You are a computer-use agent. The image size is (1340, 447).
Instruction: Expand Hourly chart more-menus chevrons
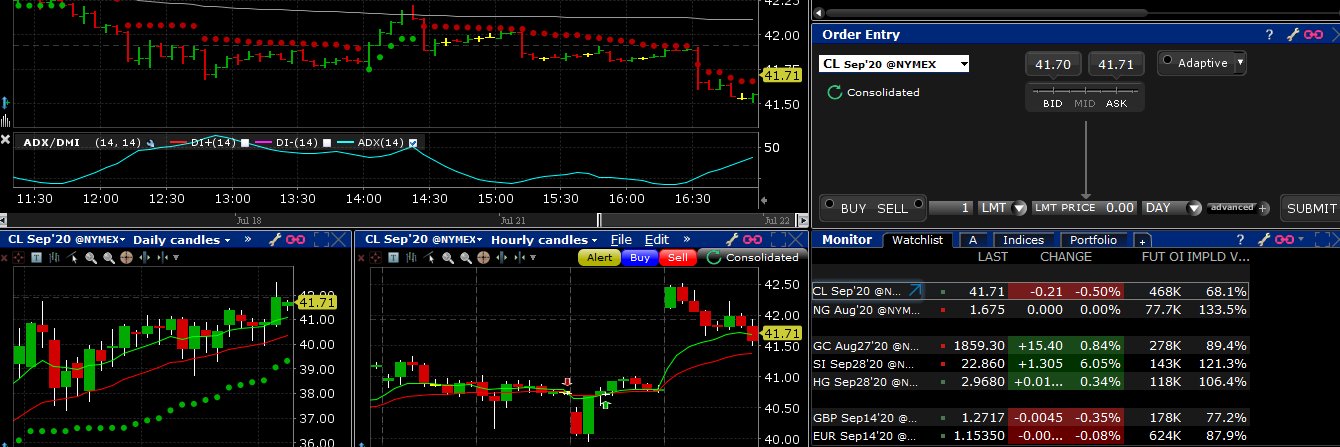(687, 240)
